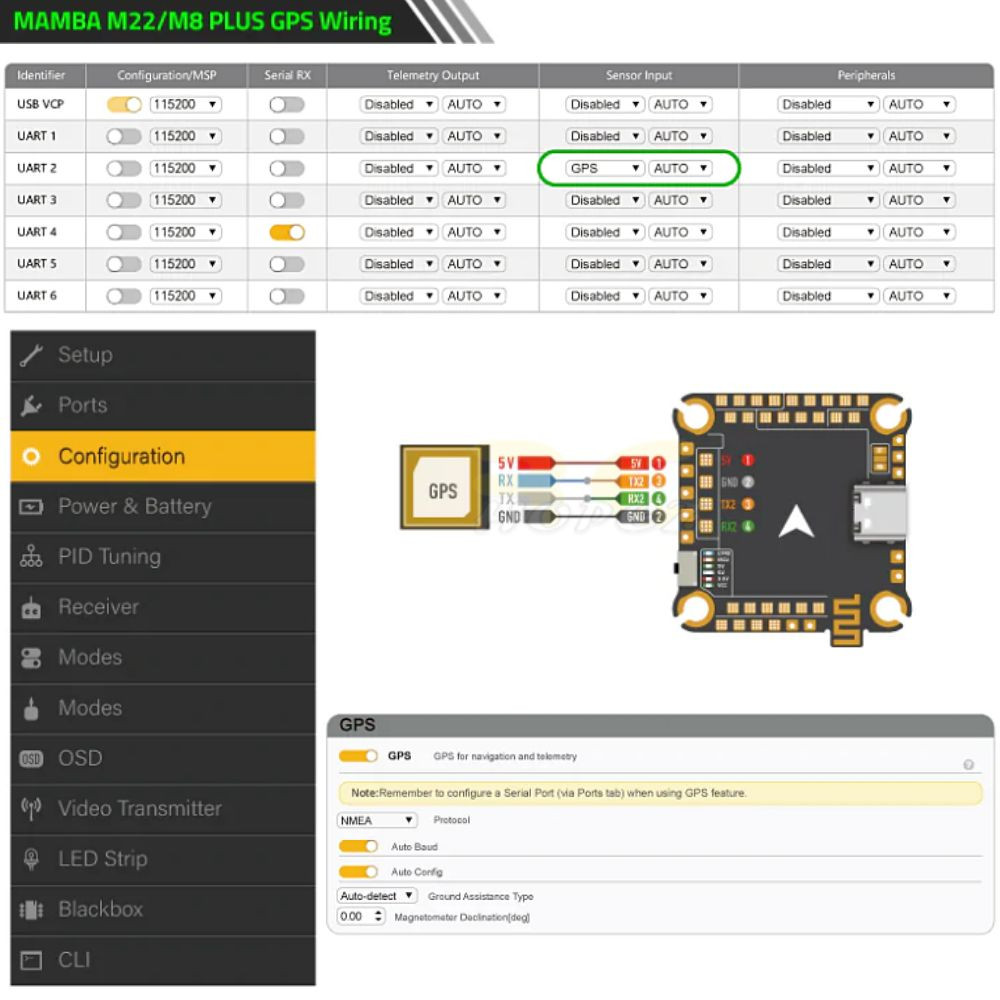
Task: Click the Video Transmitter antenna icon
Action: point(31,809)
